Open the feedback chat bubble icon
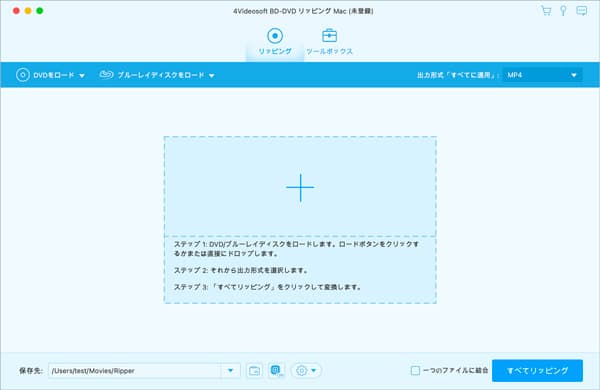This screenshot has height=390, width=600. click(582, 11)
